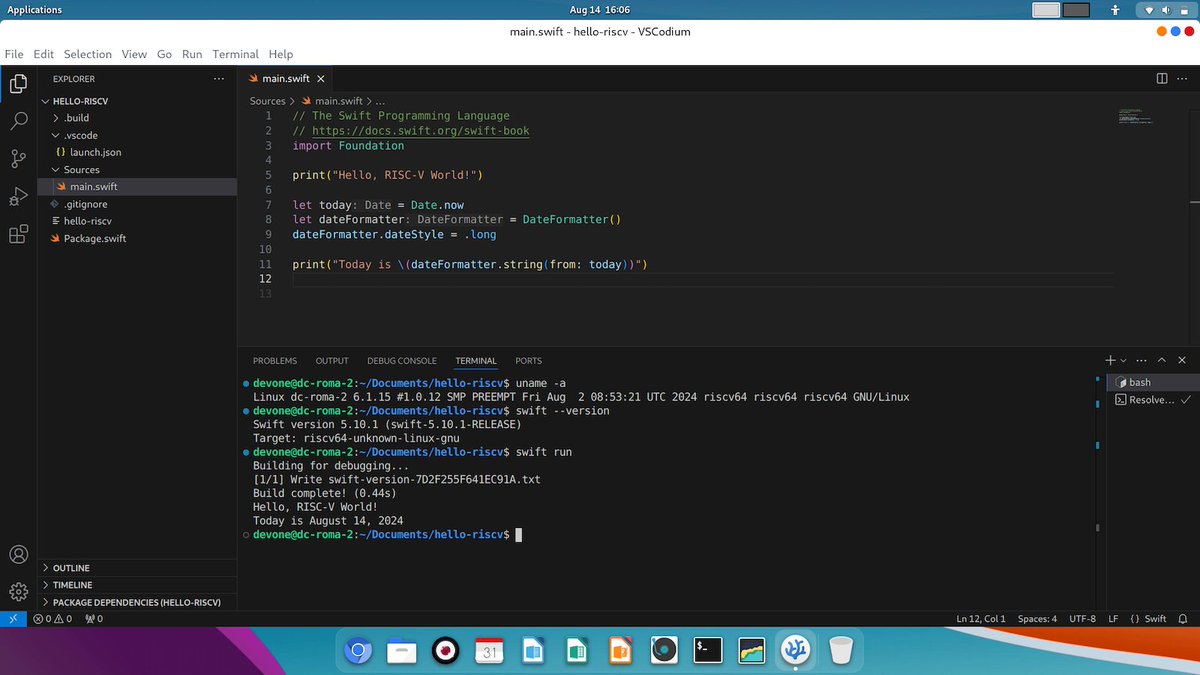The image size is (1200, 675).
Task: Maximize the panel with the up chevron
Action: point(1162,360)
